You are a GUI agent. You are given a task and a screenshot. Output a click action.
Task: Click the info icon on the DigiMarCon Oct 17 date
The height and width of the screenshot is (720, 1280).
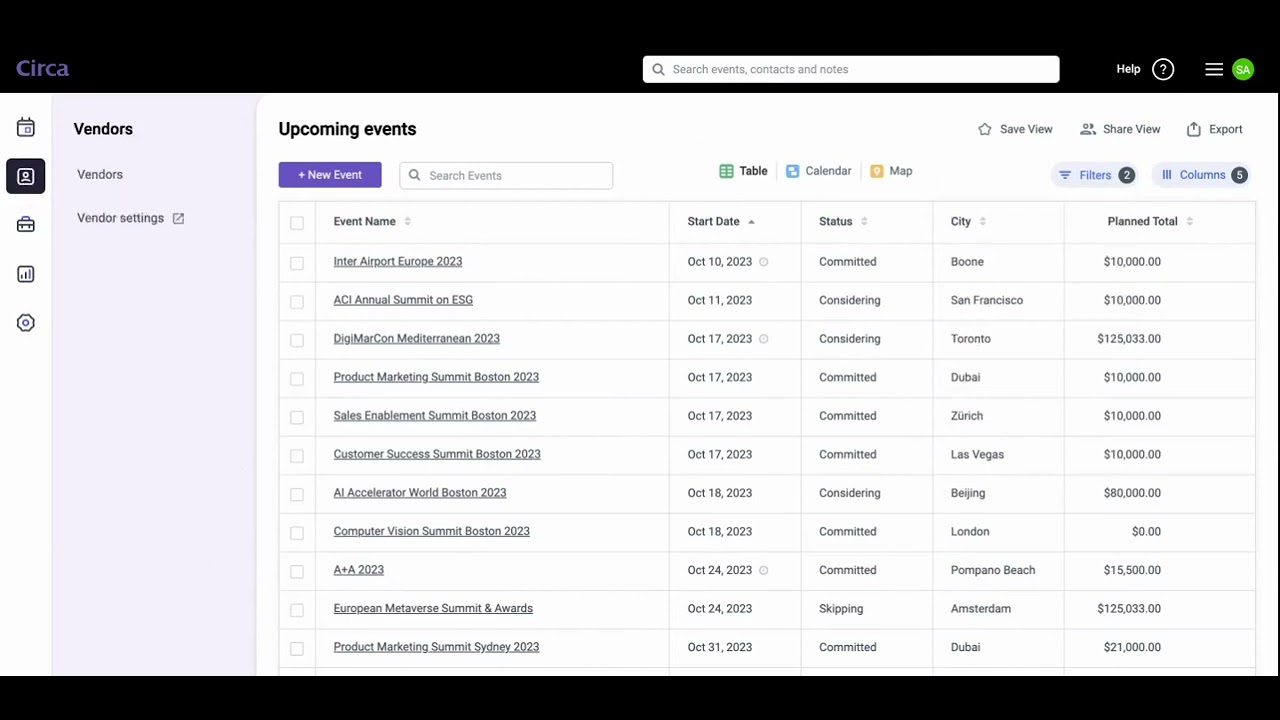pos(763,339)
